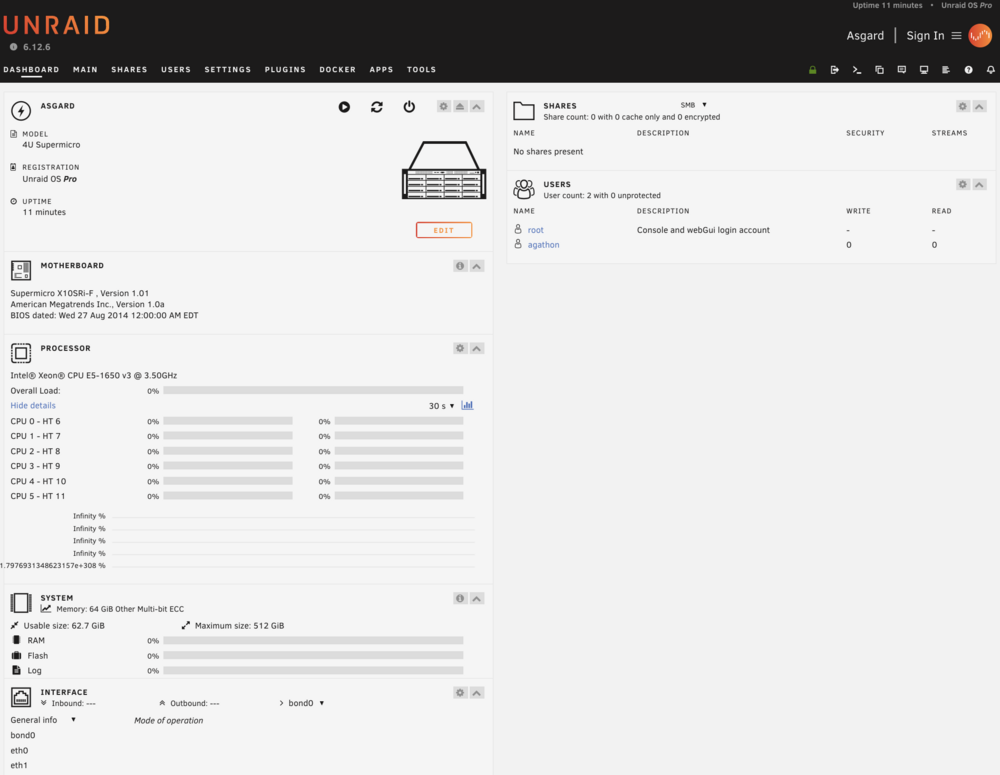Open the 30 s chart interval dropdown
Viewport: 1000px width, 775px height.
click(441, 406)
